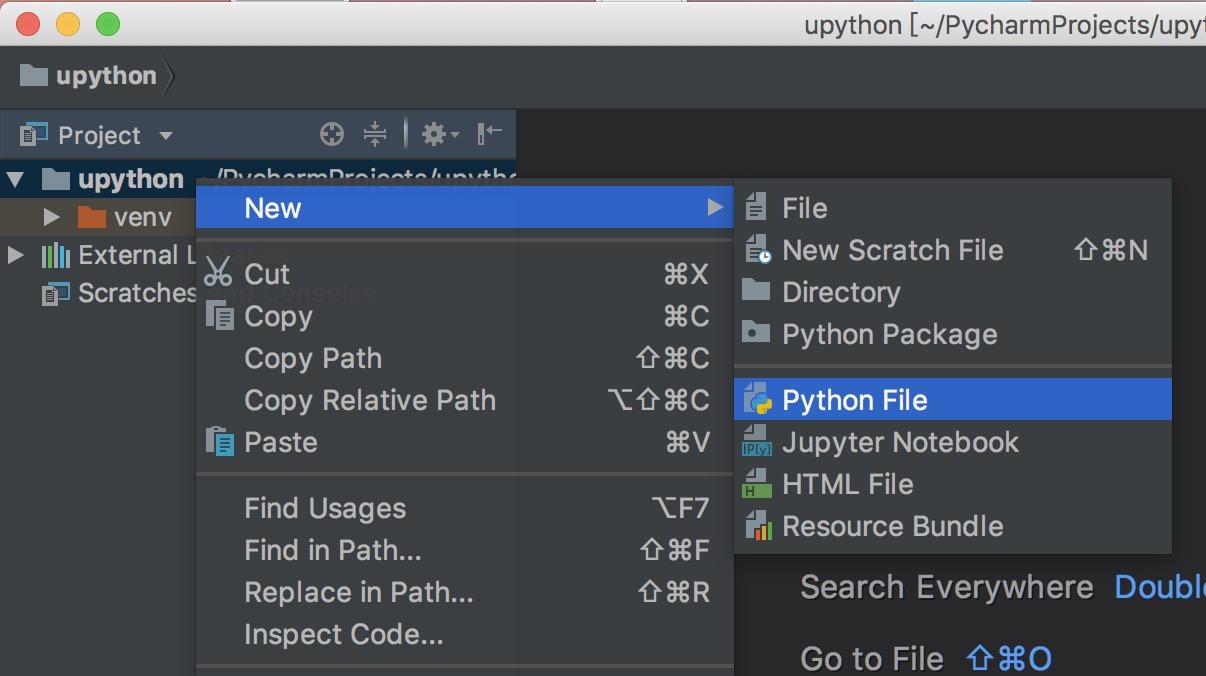This screenshot has height=676, width=1206.
Task: Hide the Project tool window
Action: click(487, 133)
